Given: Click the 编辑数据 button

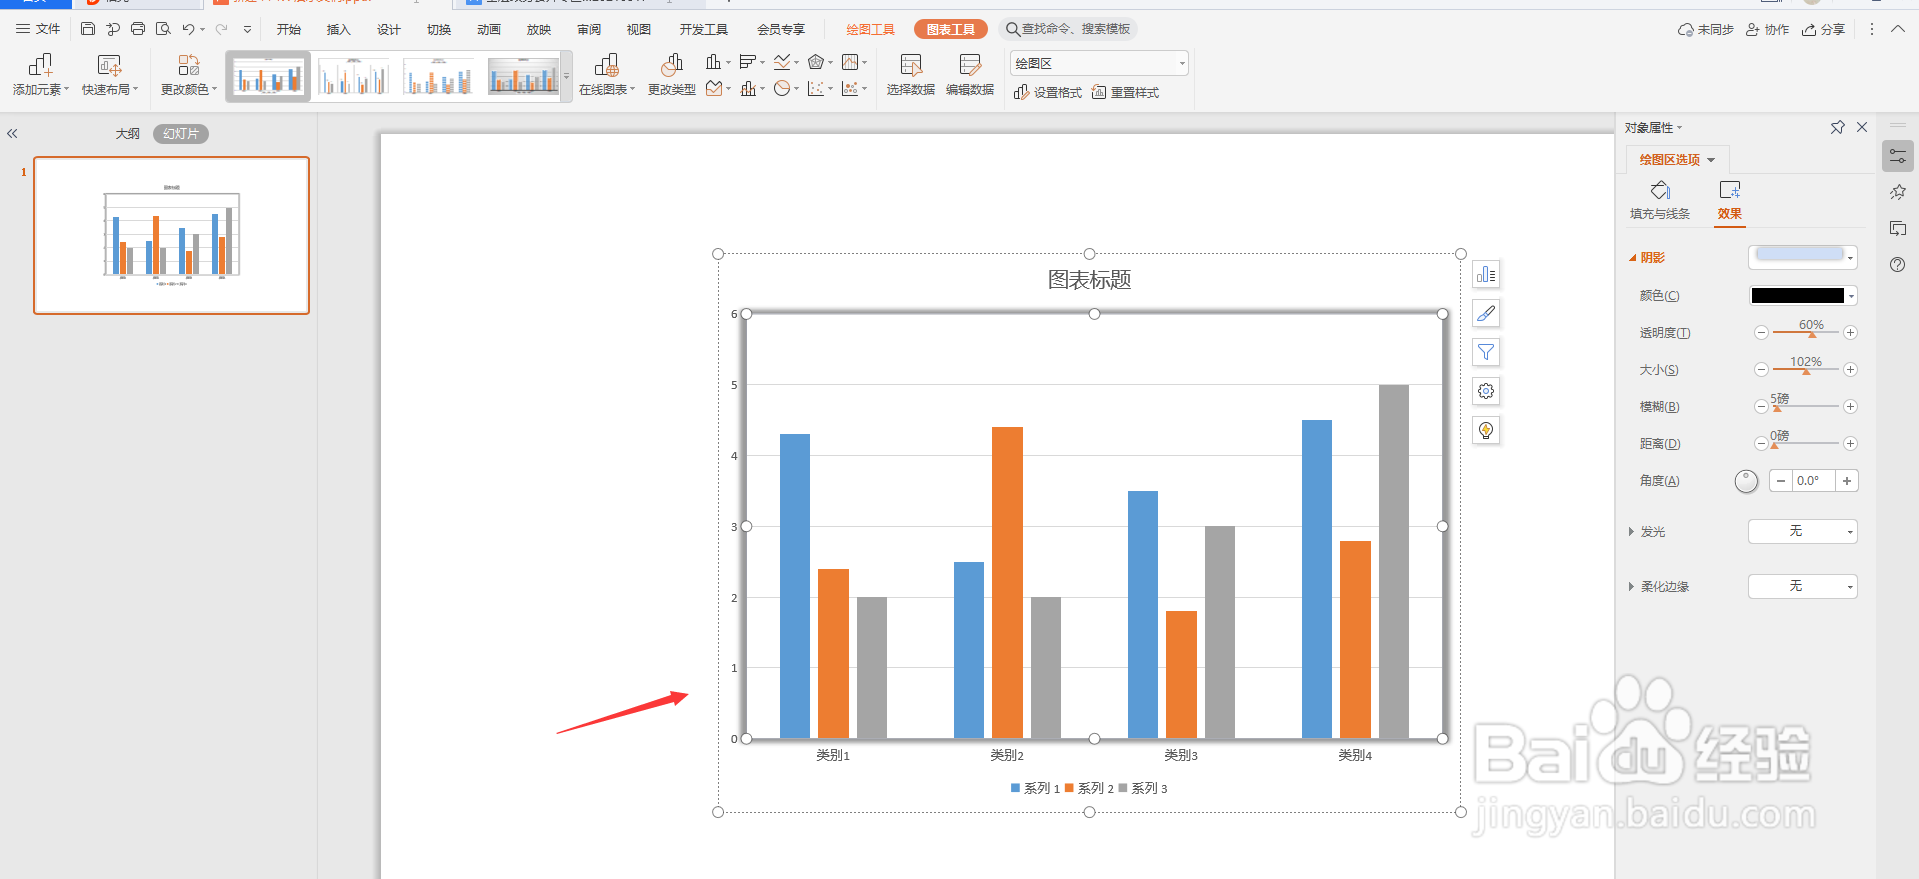Looking at the screenshot, I should click(x=970, y=75).
